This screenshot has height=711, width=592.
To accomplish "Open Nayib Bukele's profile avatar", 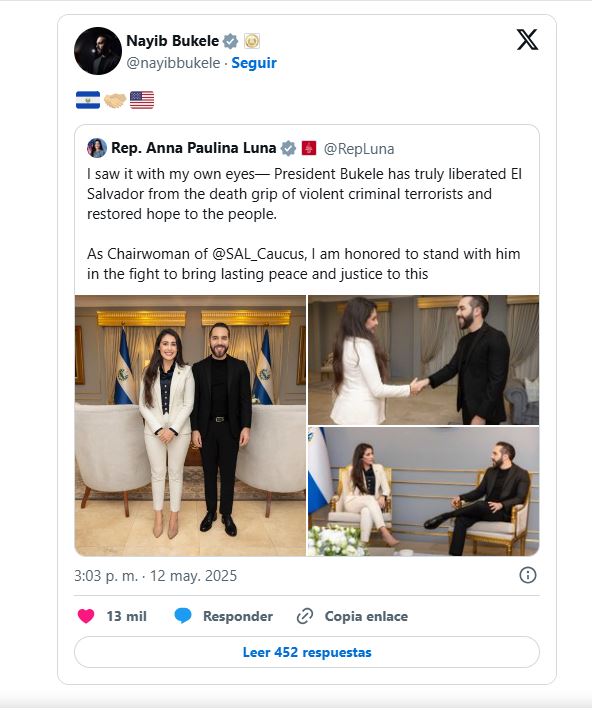I will click(97, 51).
